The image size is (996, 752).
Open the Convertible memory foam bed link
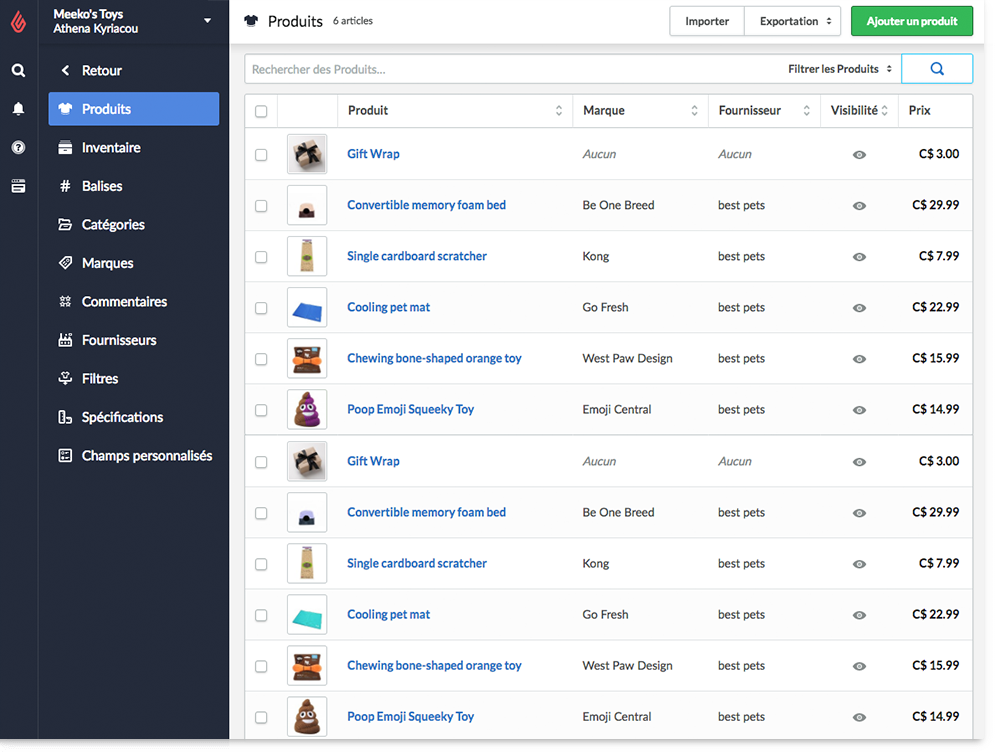click(x=426, y=205)
